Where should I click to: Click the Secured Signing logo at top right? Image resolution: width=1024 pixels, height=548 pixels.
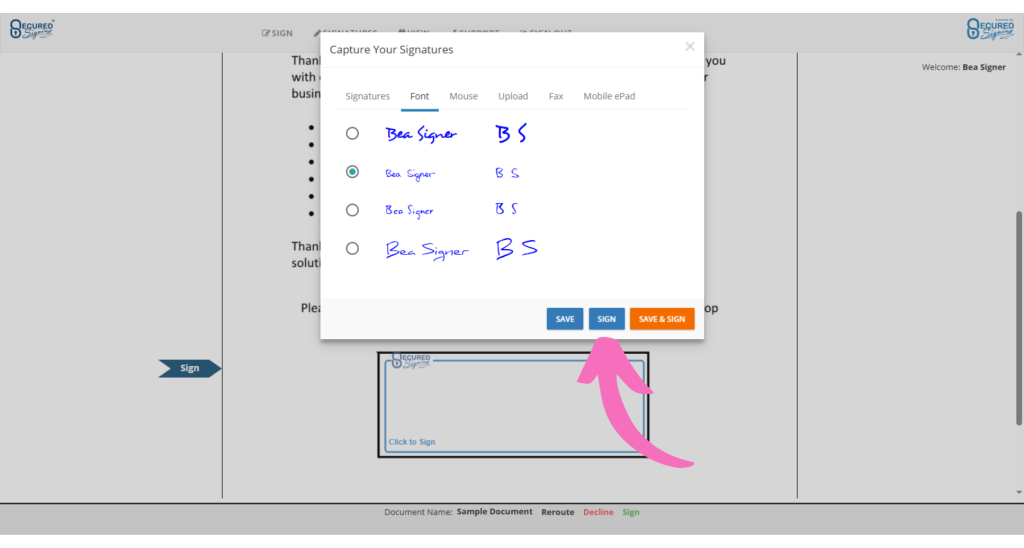[x=990, y=29]
